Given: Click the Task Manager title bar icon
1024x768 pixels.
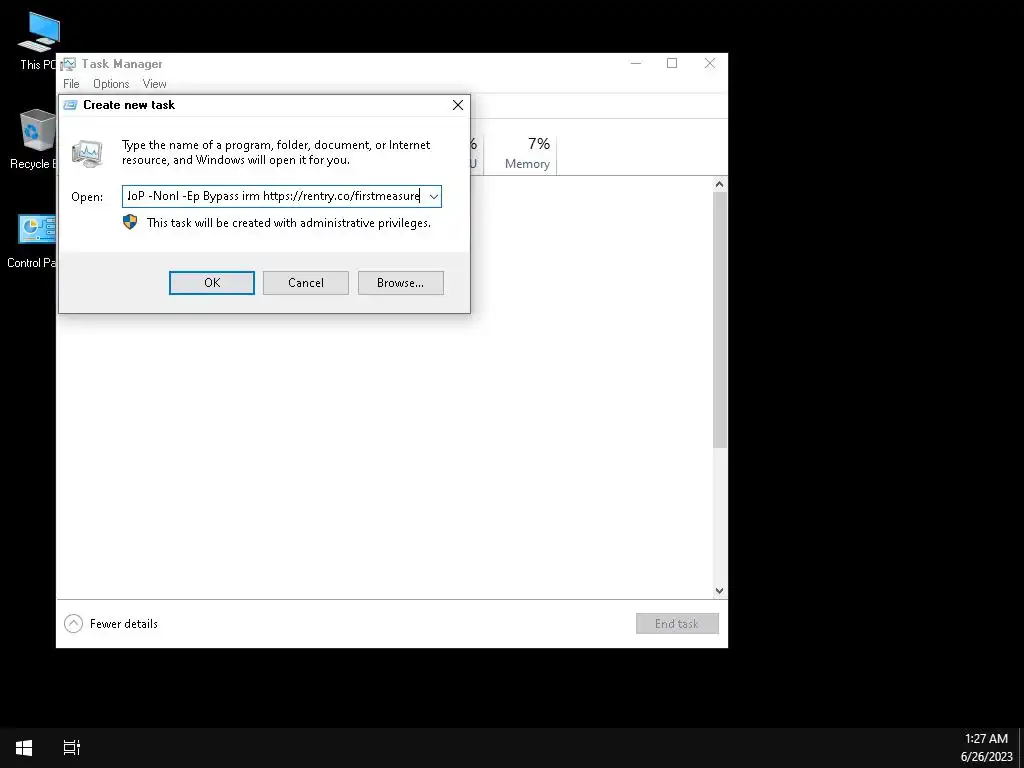Looking at the screenshot, I should (69, 64).
